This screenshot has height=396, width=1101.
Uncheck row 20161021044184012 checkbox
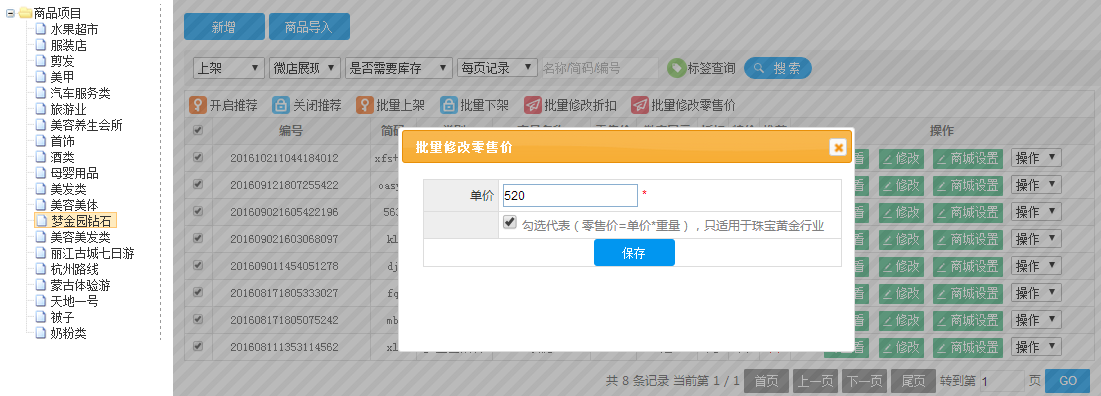point(198,157)
